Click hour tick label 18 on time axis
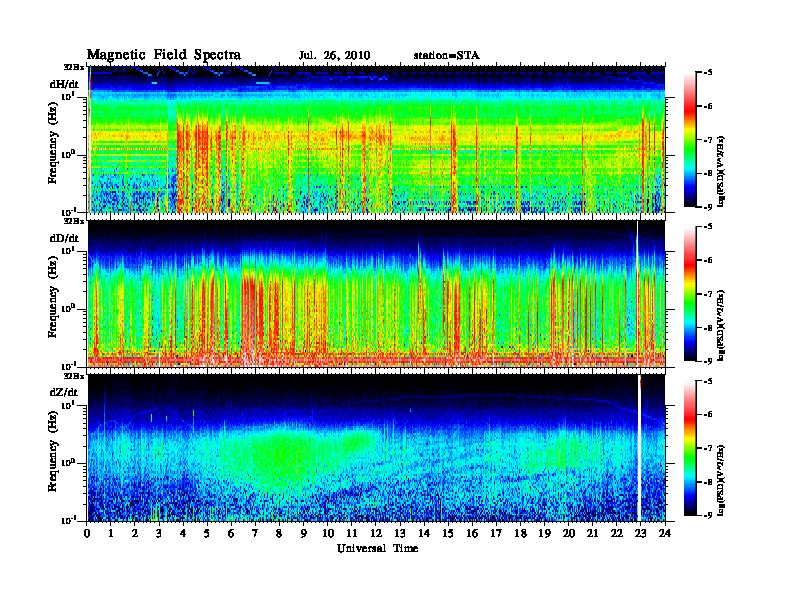792x612 pixels. point(521,534)
